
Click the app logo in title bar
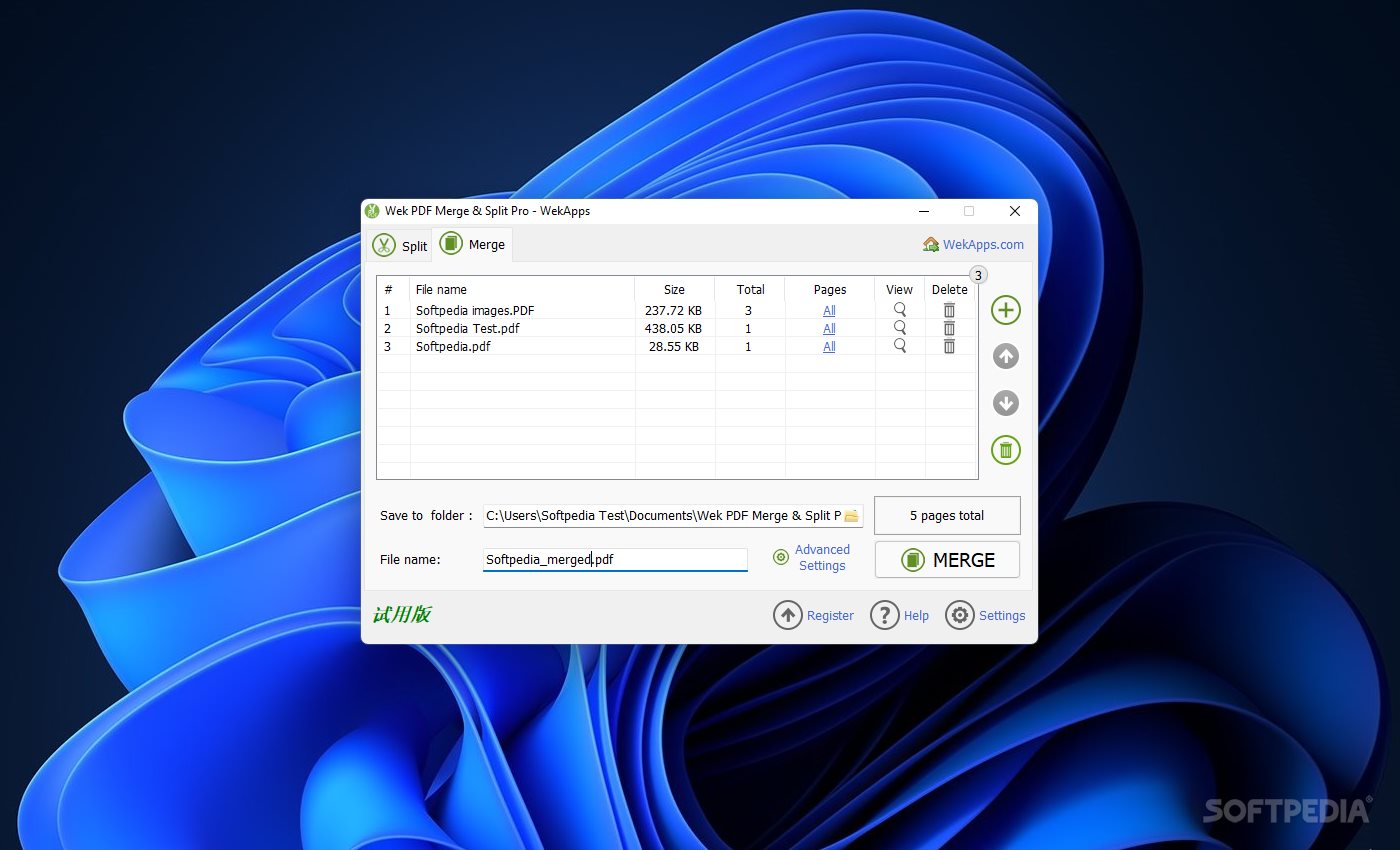[x=372, y=211]
